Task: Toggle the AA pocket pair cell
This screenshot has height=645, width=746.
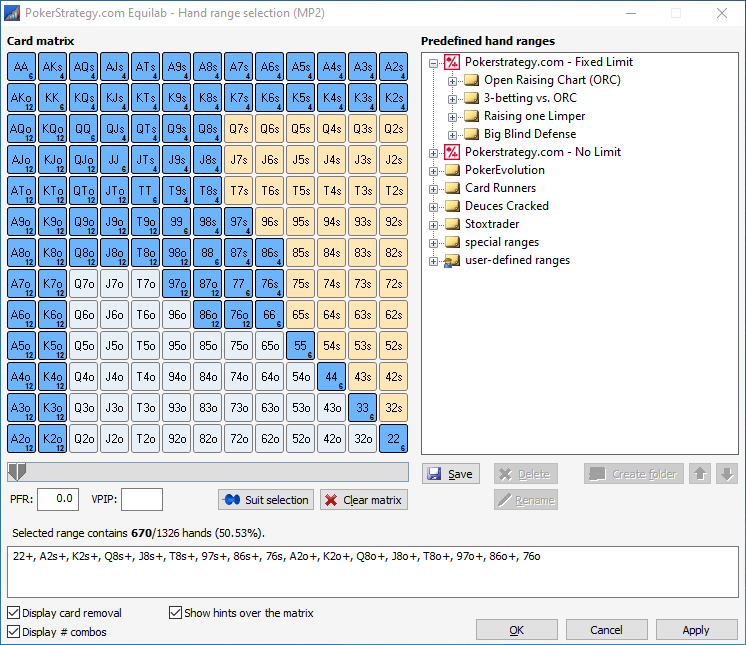Action: (21, 67)
